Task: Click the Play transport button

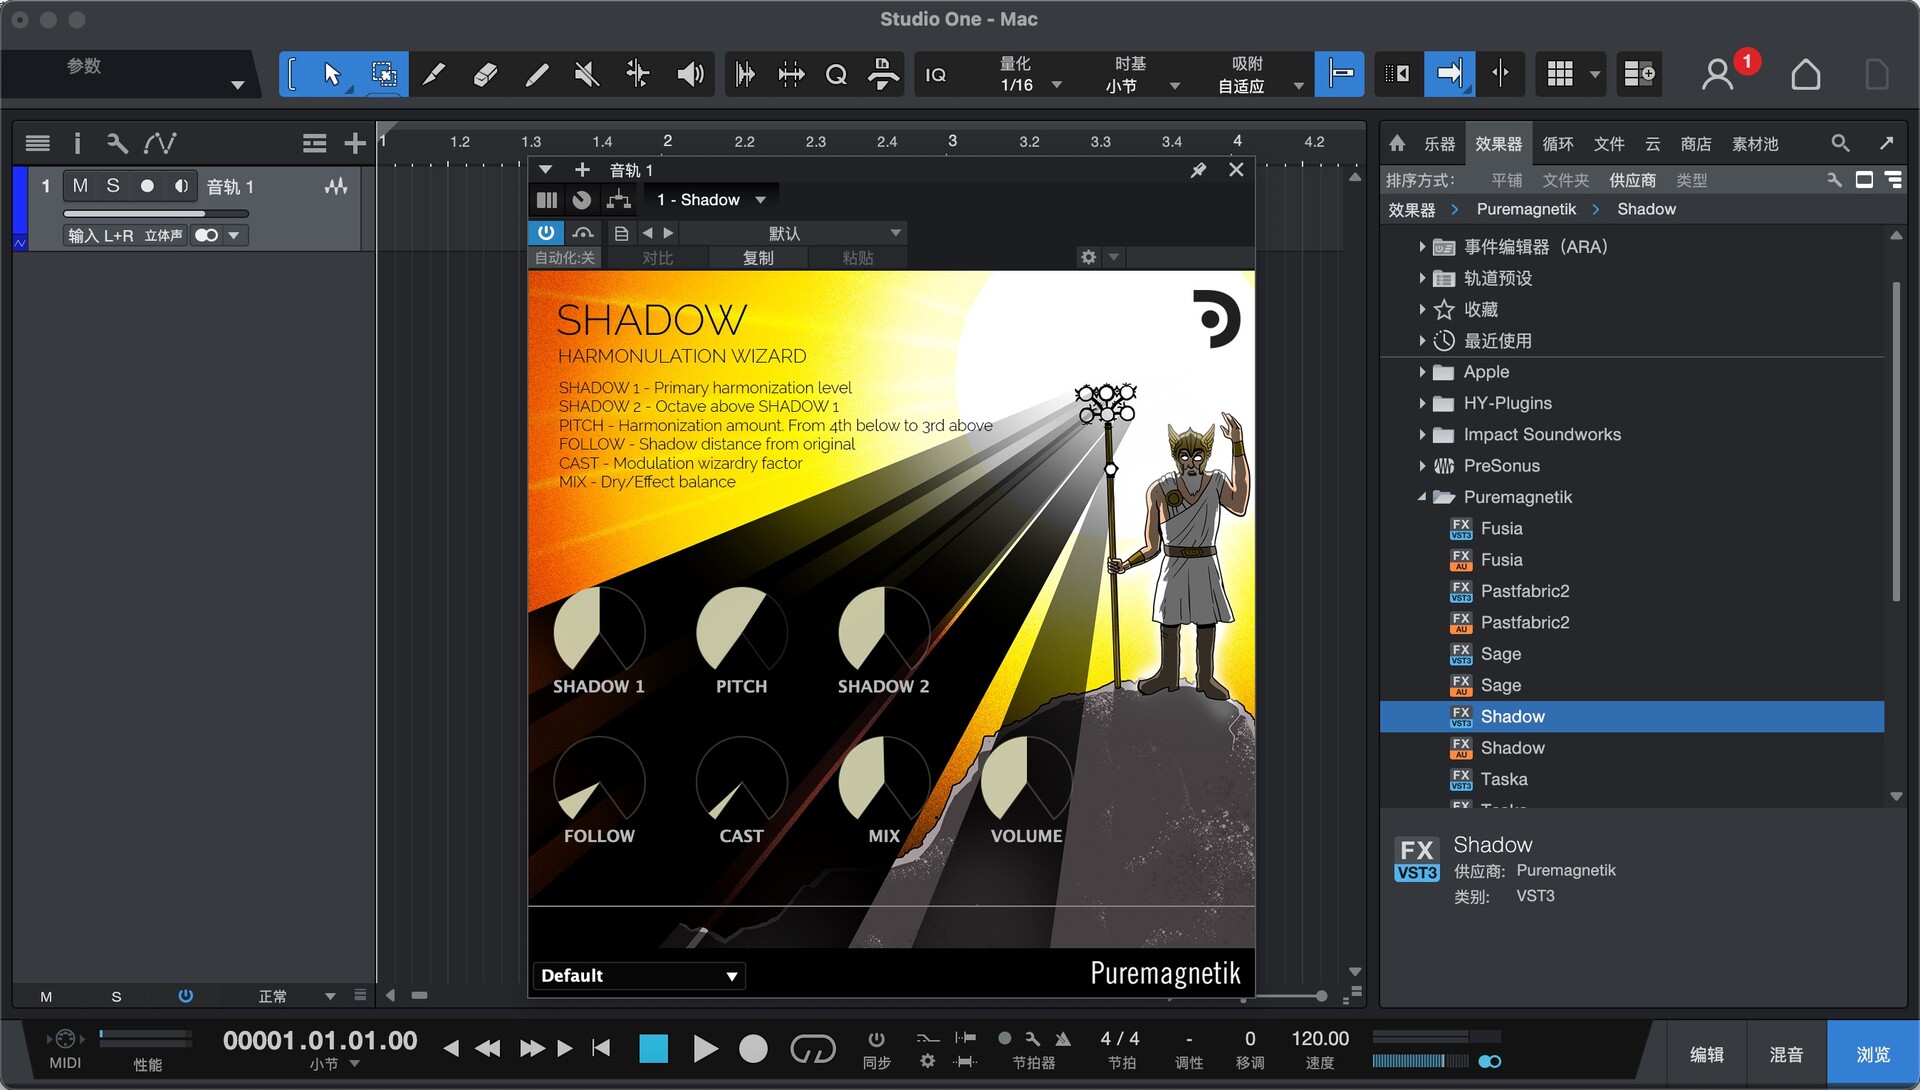Action: pyautogui.click(x=705, y=1048)
